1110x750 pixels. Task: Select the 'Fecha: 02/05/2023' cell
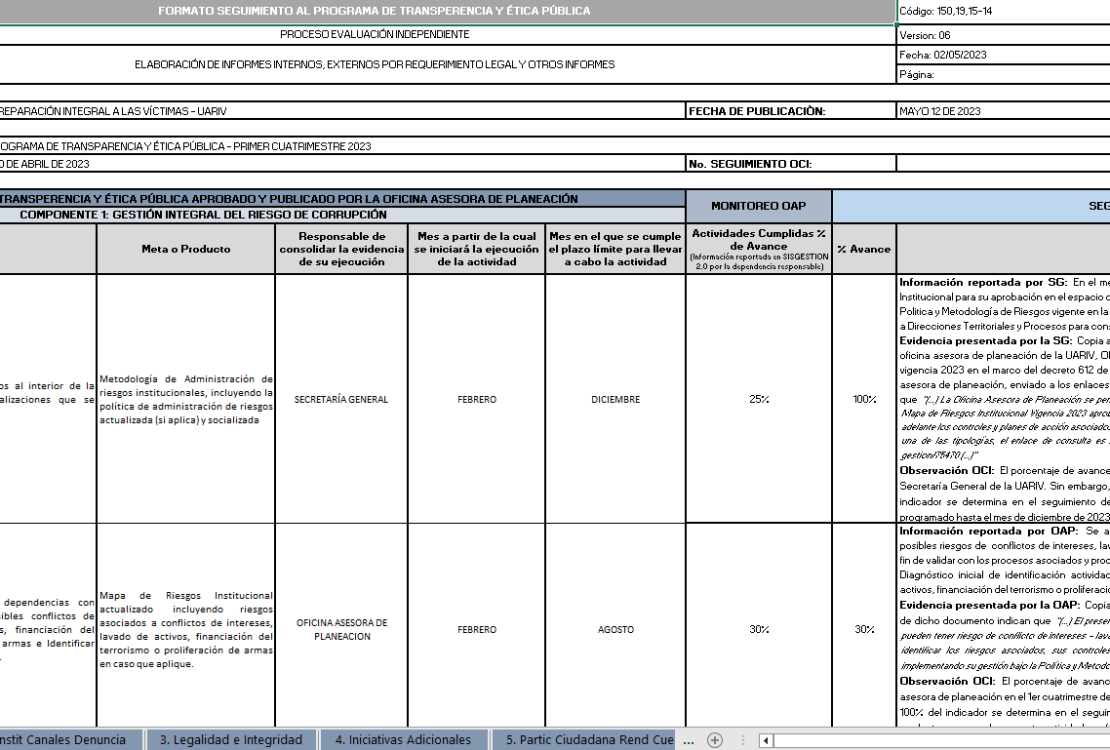coord(1002,55)
